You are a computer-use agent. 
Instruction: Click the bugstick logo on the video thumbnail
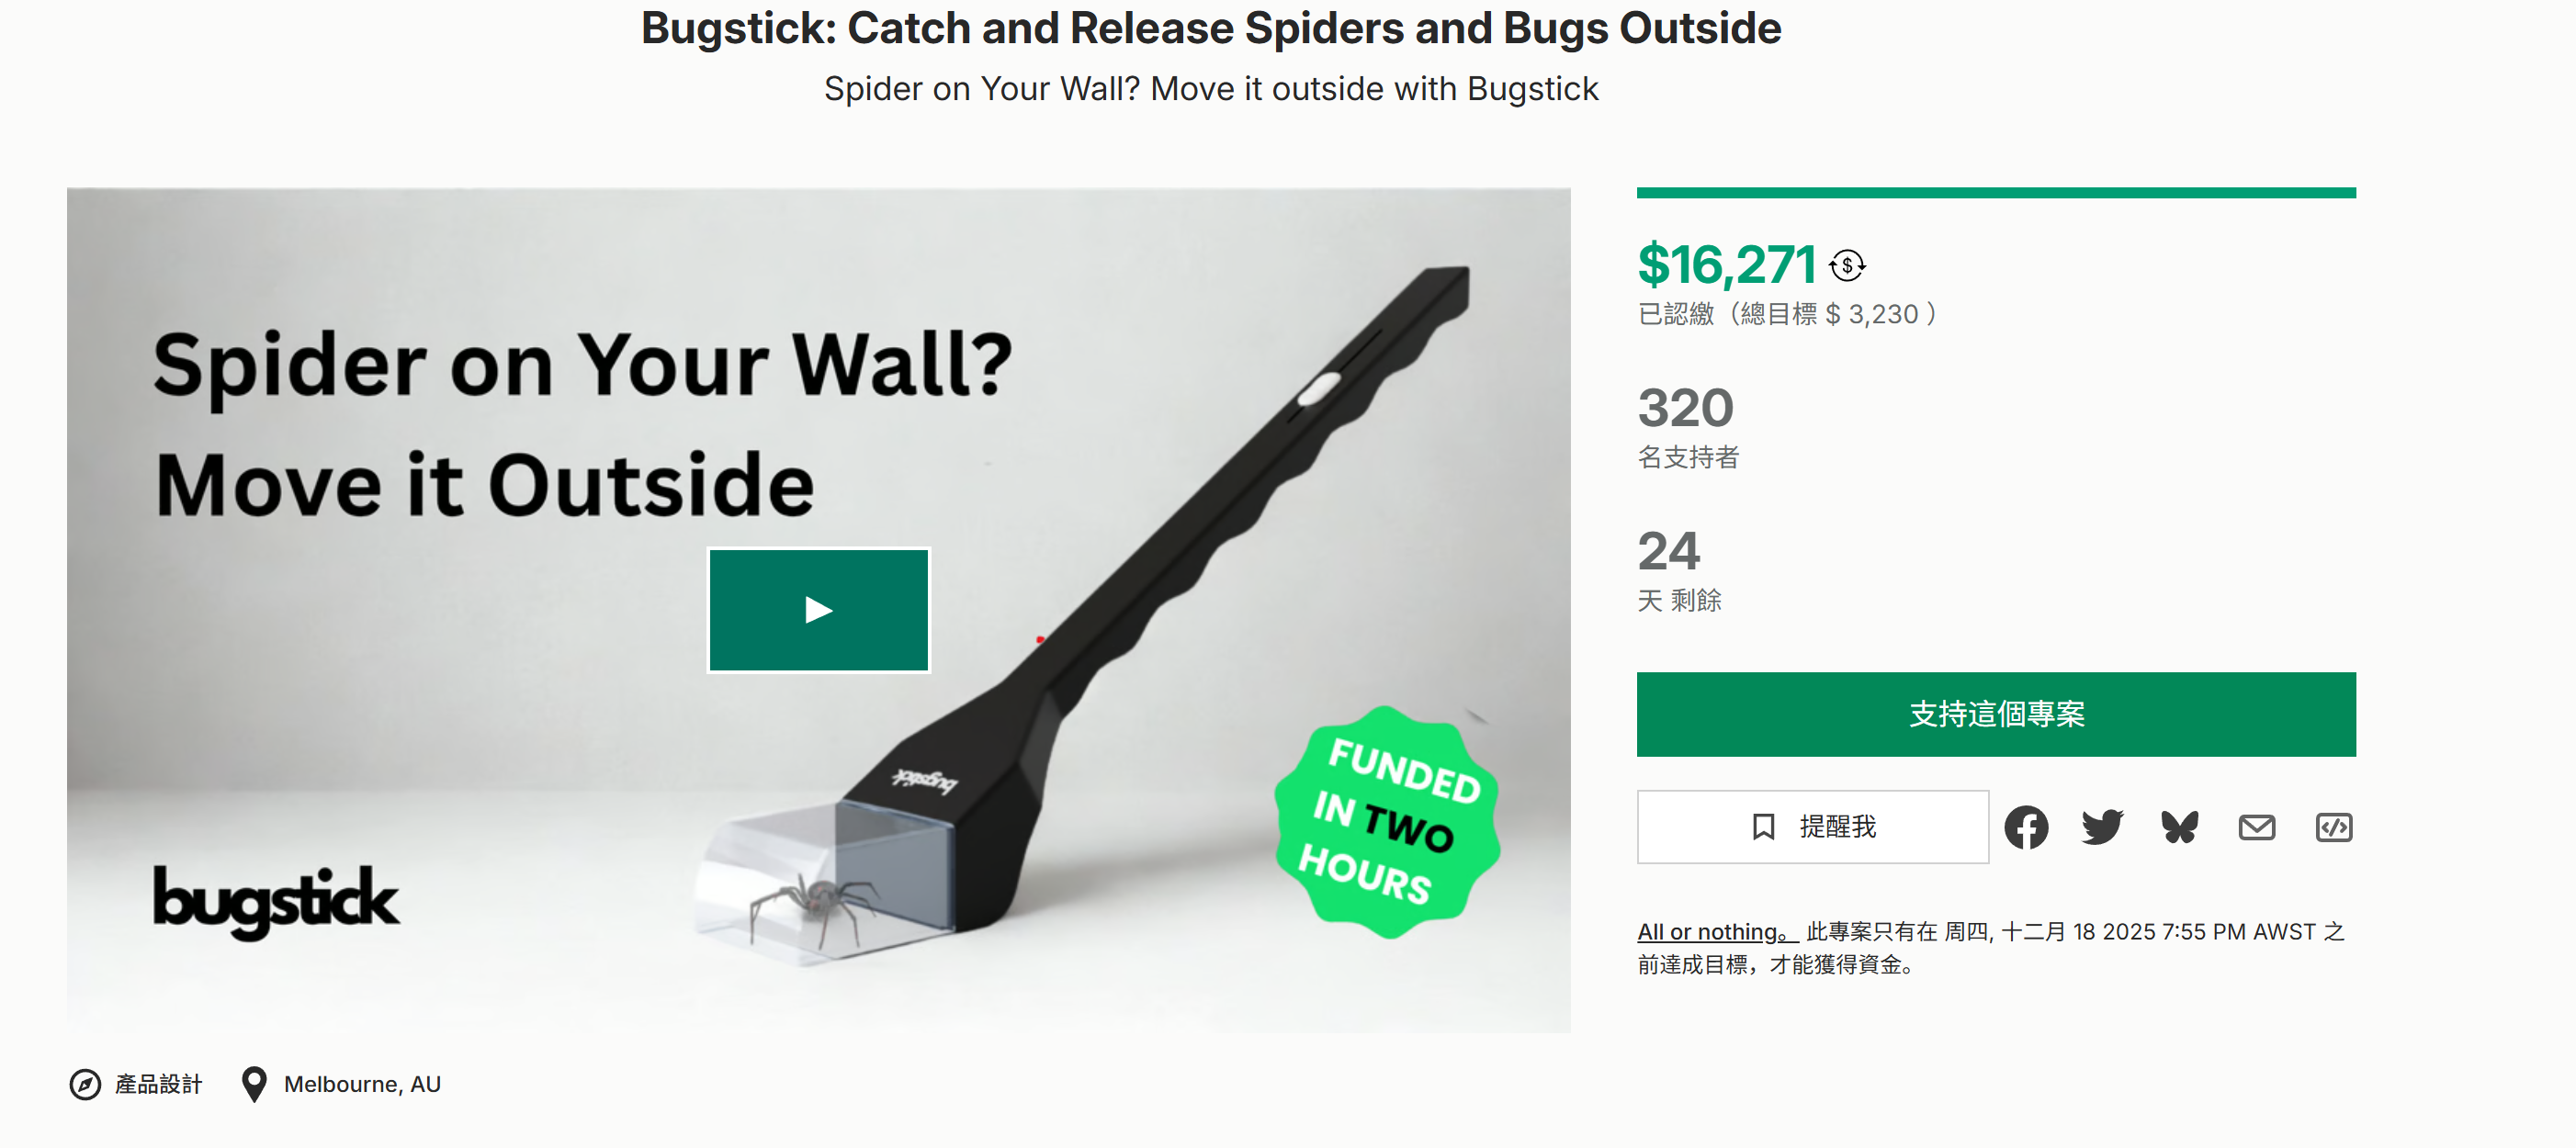click(x=275, y=900)
